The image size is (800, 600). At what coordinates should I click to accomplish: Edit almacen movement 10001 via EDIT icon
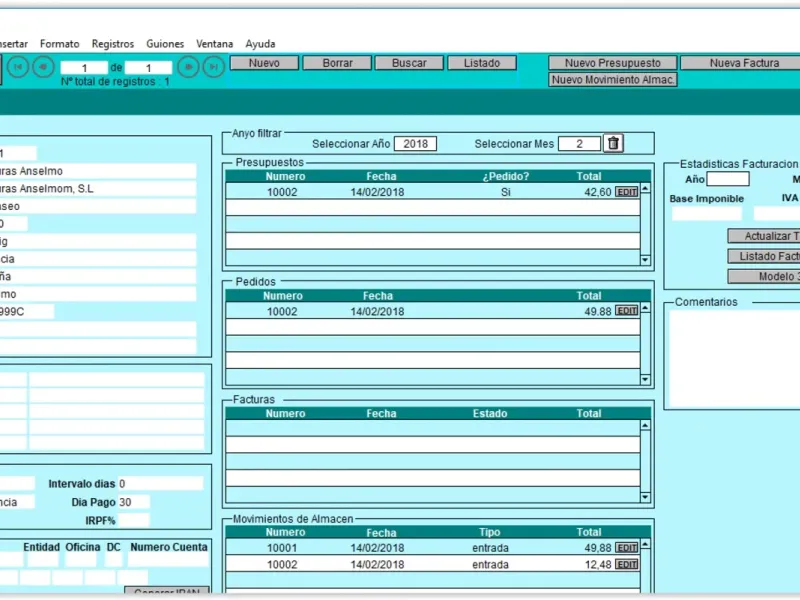627,547
